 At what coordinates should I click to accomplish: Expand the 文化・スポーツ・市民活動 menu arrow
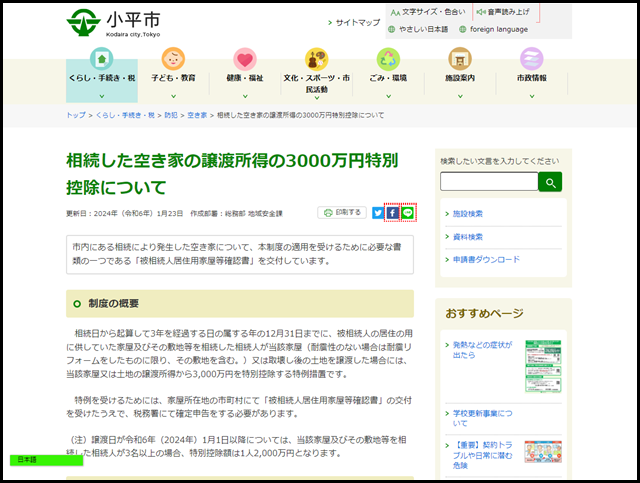[x=317, y=98]
